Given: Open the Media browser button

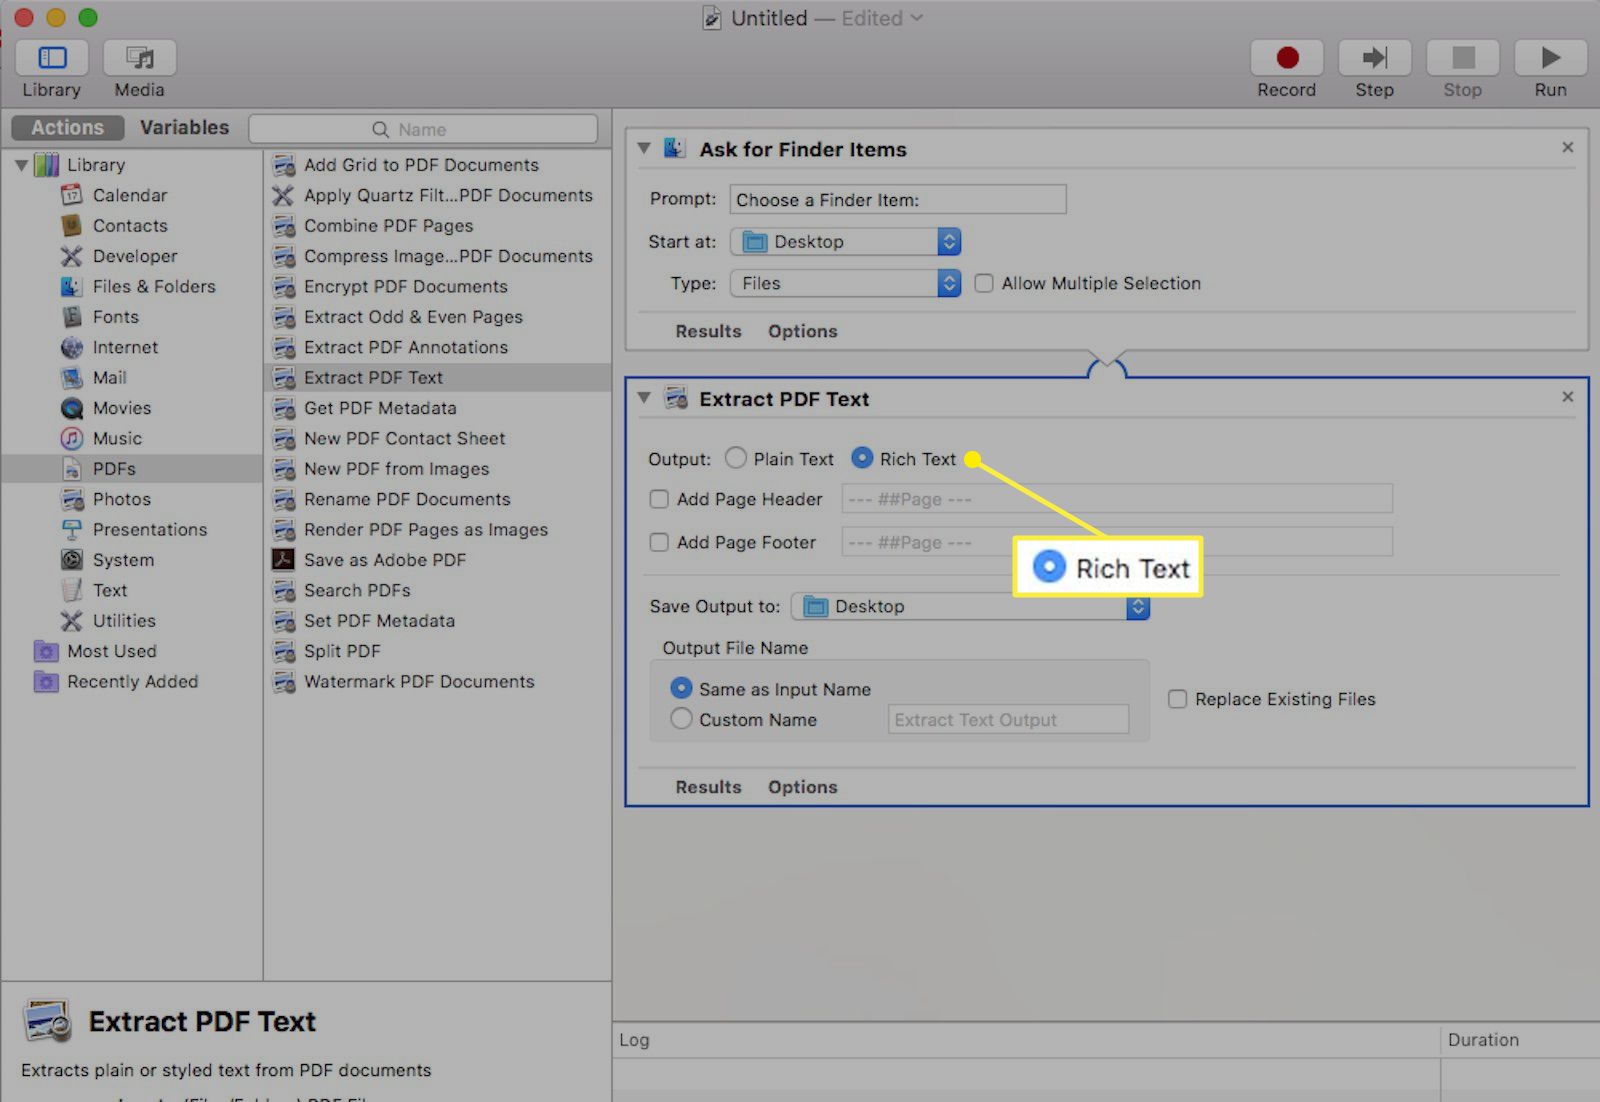Looking at the screenshot, I should [x=140, y=58].
